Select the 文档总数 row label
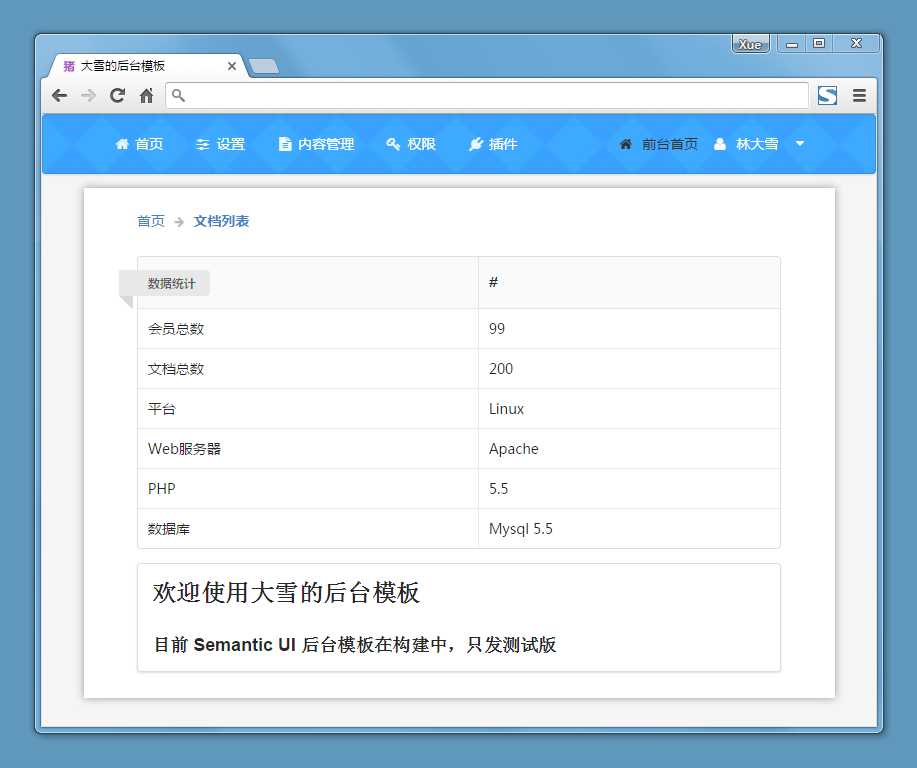 [x=176, y=369]
